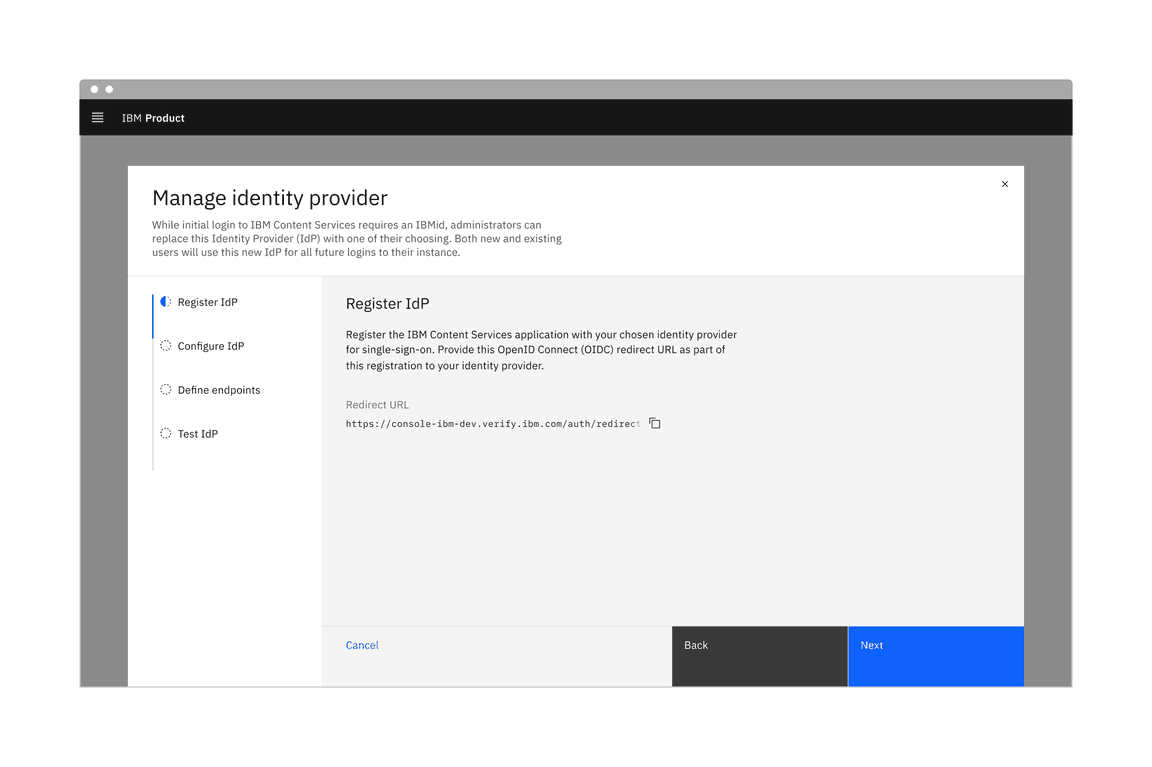1152x767 pixels.
Task: Close the Manage identity provider dialog
Action: pyautogui.click(x=1005, y=184)
